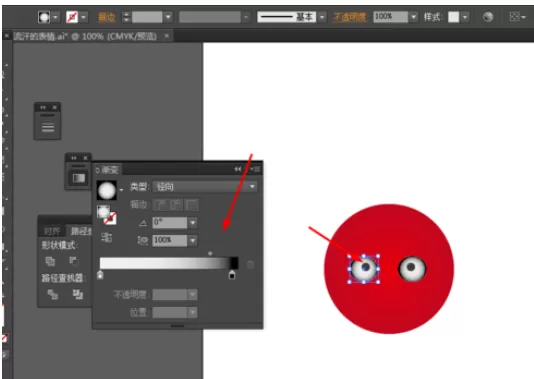Click the reverse gradient icon
Screen dimensions: 534x379
pos(106,237)
